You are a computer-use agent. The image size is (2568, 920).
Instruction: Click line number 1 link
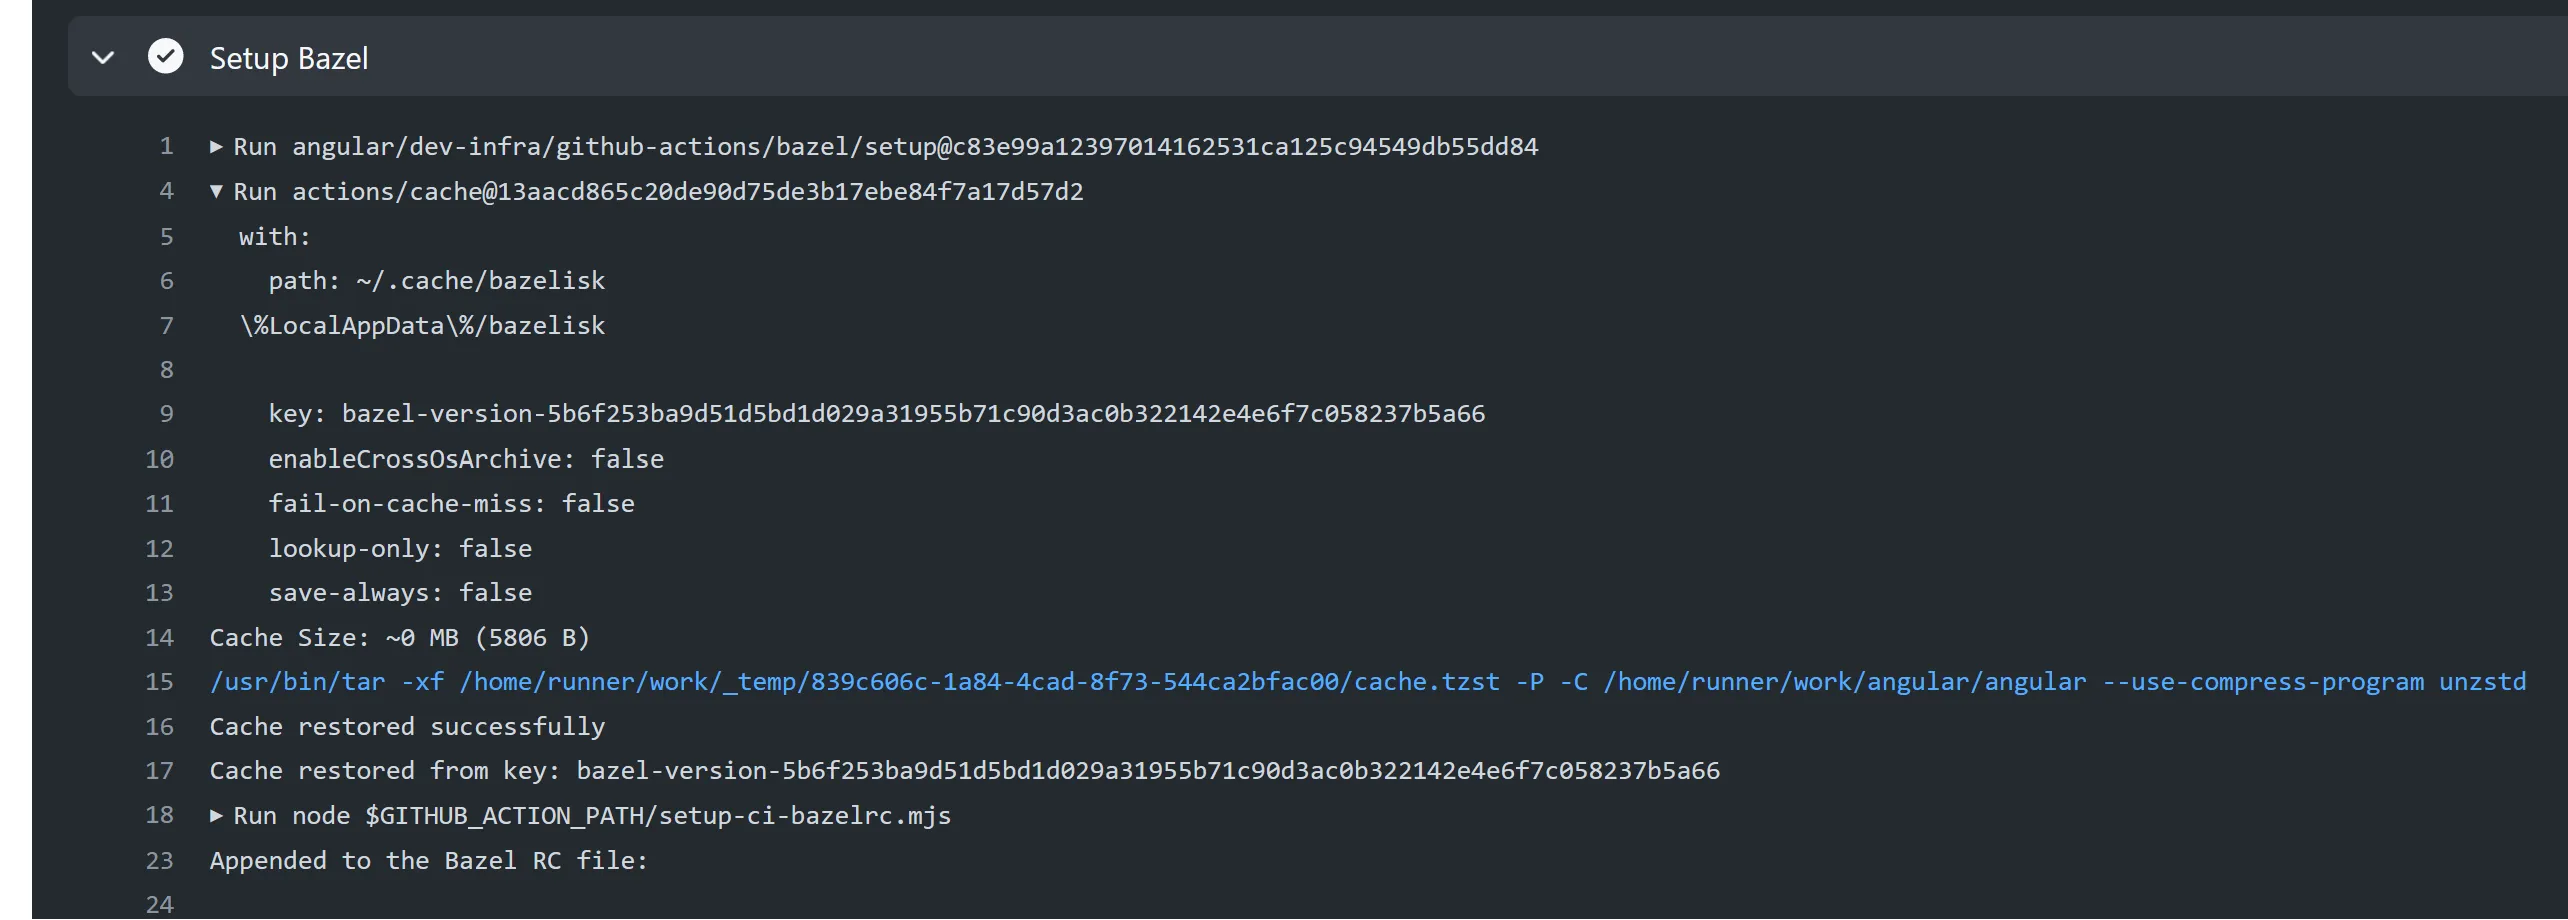[x=166, y=147]
